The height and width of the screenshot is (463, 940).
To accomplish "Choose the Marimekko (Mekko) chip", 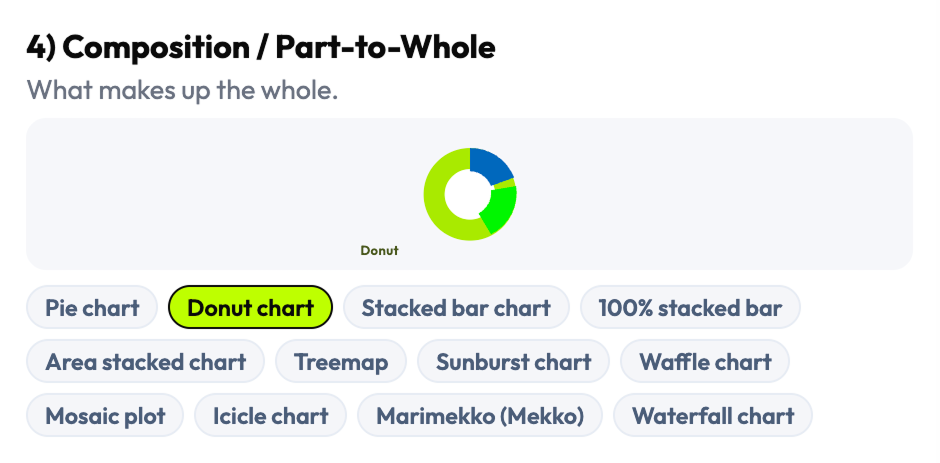I will coord(480,415).
